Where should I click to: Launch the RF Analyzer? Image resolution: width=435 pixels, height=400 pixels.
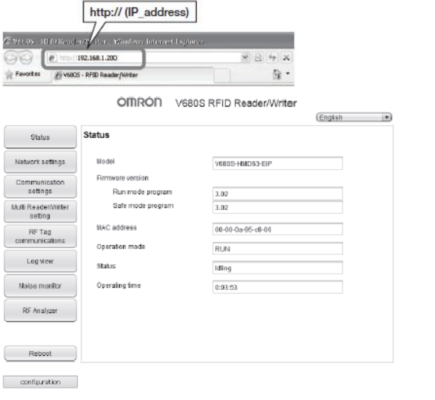tap(40, 311)
